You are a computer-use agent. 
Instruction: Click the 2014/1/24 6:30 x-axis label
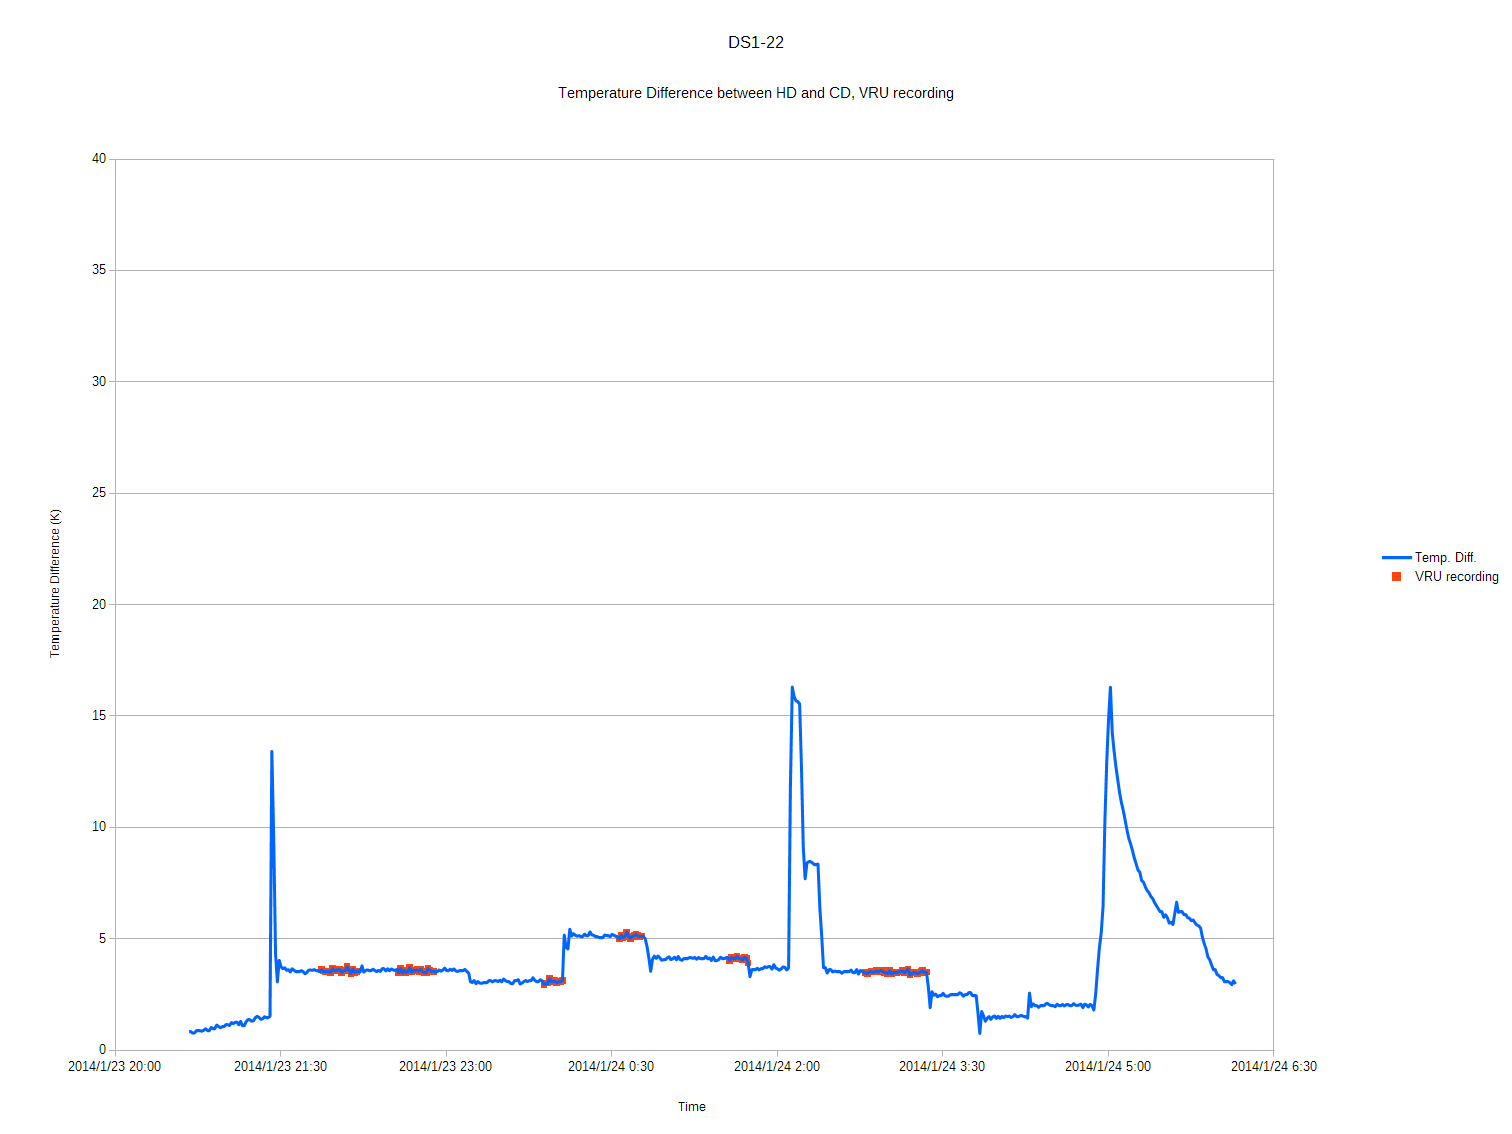(x=1273, y=1067)
